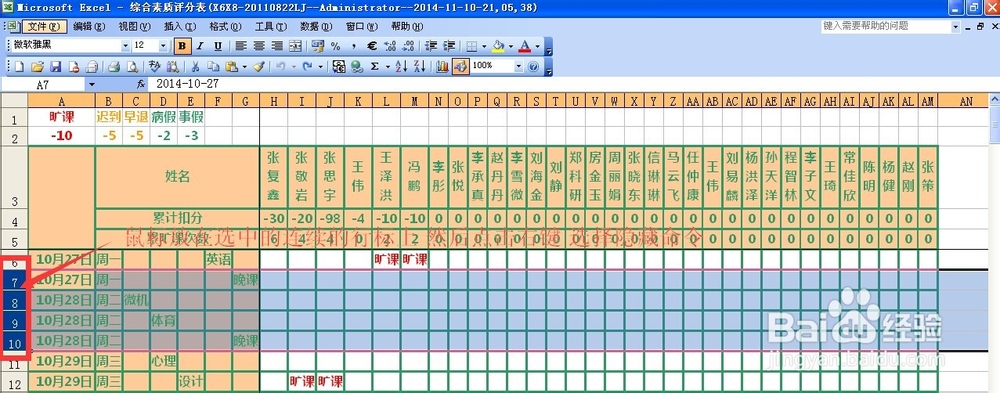
Task: Open the 视图 menu
Action: coord(134,27)
